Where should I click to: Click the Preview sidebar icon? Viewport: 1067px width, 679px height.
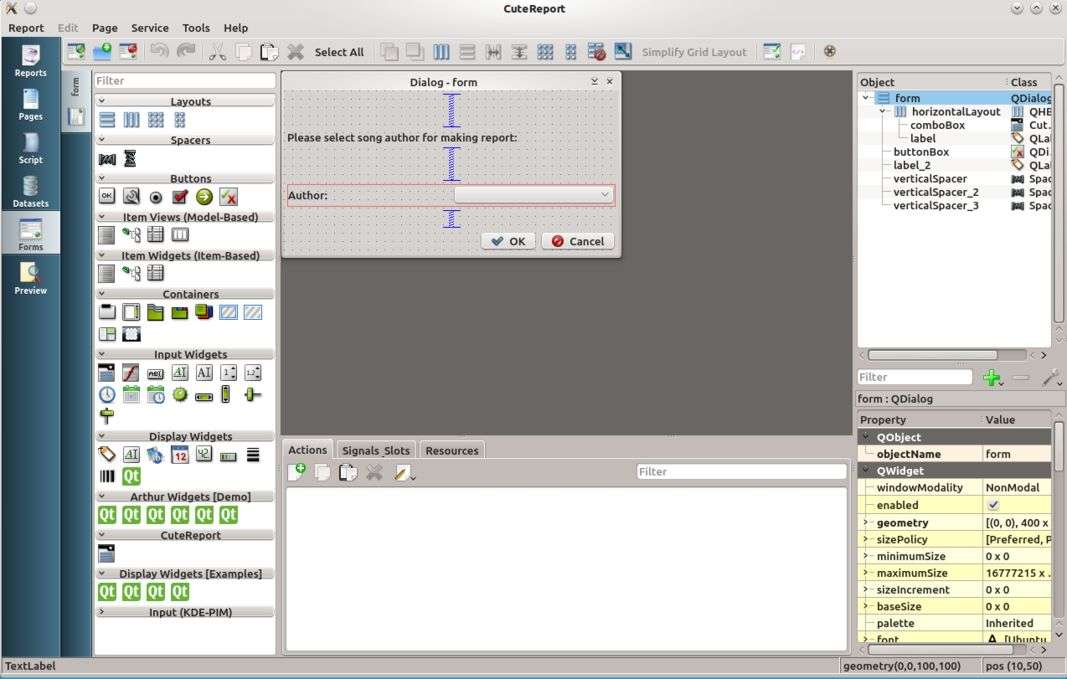pos(30,278)
